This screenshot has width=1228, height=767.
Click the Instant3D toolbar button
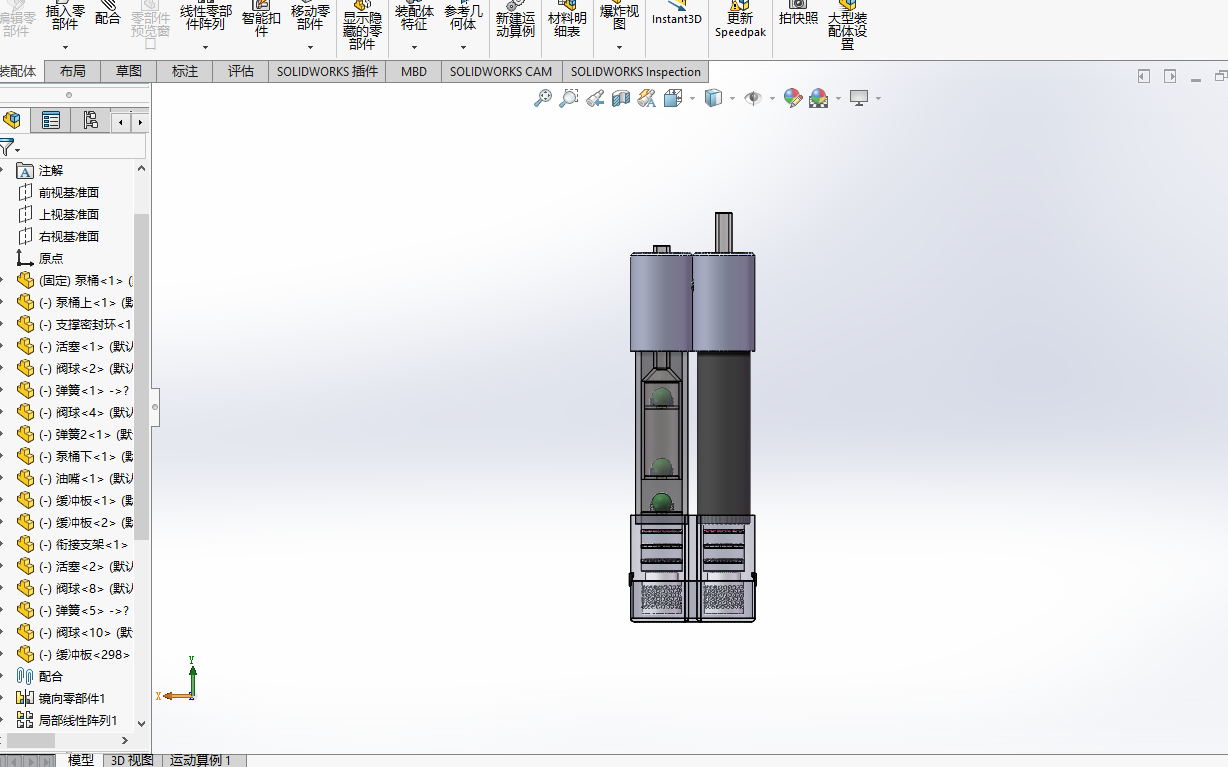[677, 14]
